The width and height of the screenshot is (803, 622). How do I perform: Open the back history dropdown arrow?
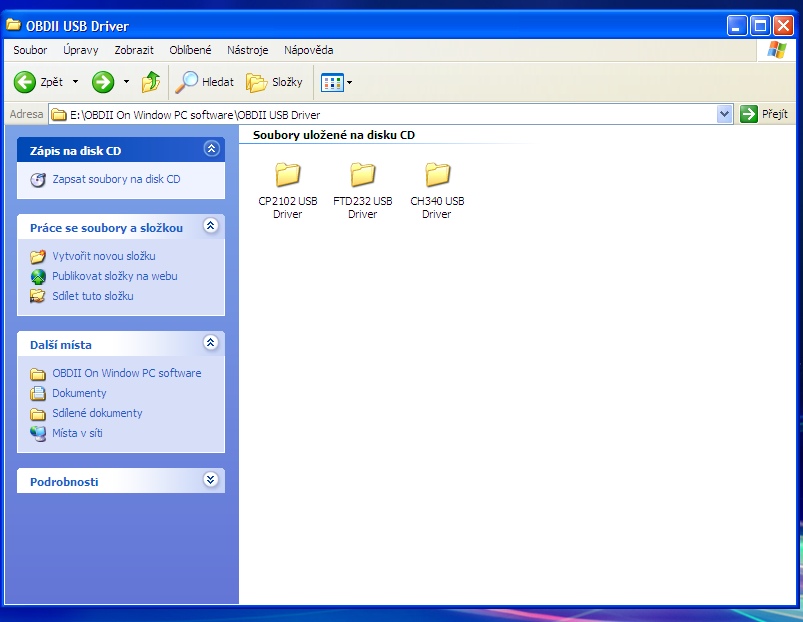click(75, 82)
